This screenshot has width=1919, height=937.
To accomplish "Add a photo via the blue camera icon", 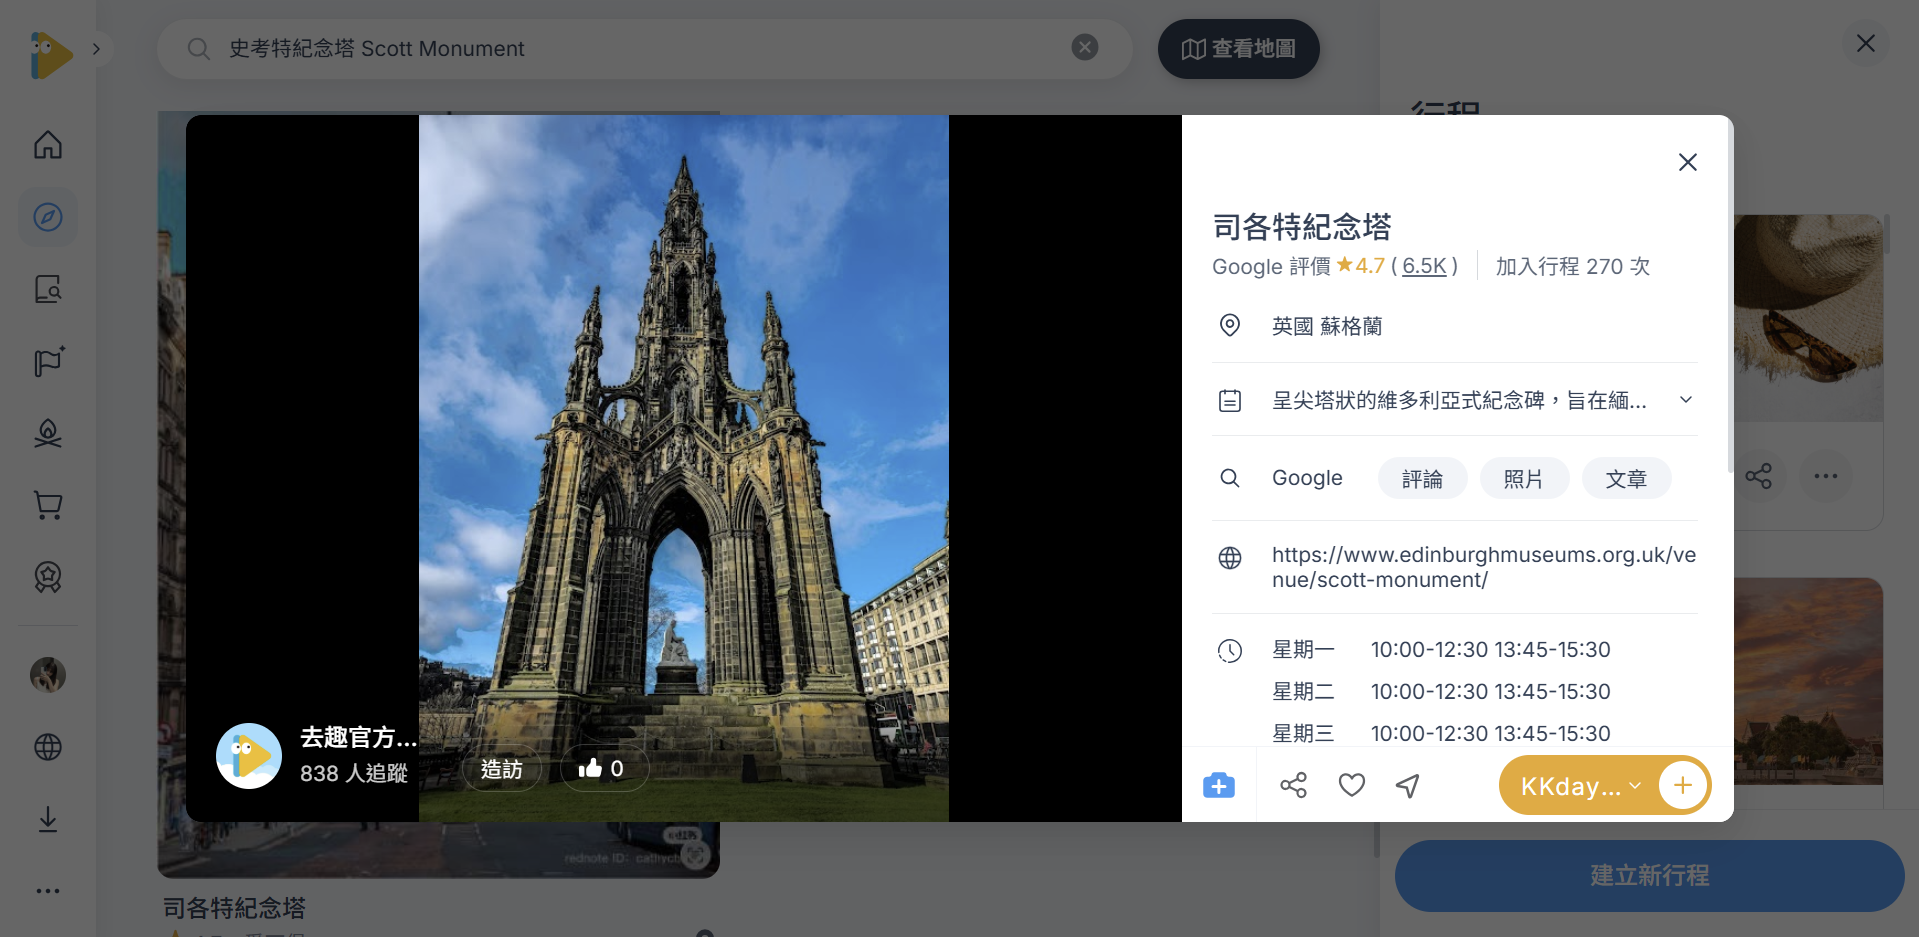I will click(x=1218, y=785).
